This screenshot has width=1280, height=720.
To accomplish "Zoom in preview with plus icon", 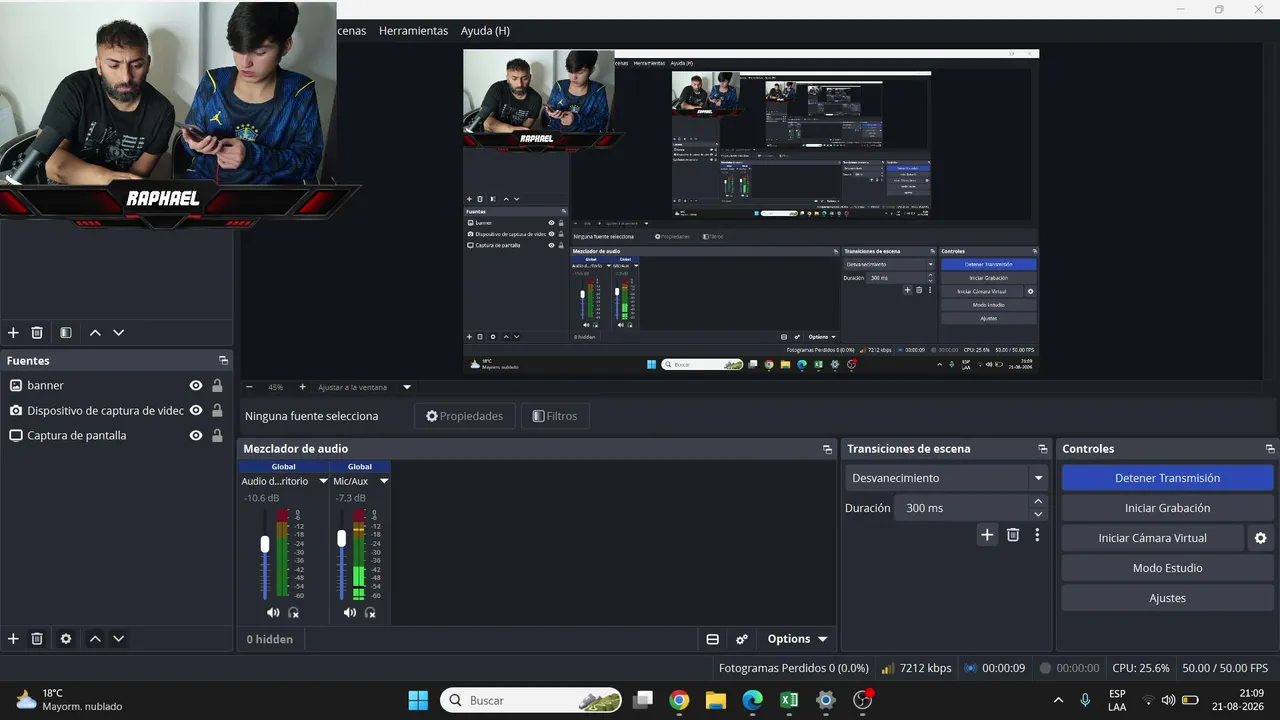I will [302, 387].
